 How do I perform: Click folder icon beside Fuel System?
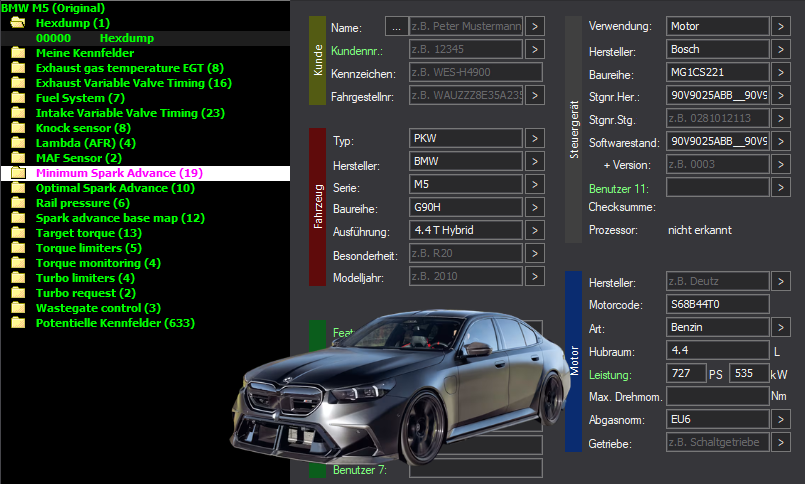tap(18, 98)
